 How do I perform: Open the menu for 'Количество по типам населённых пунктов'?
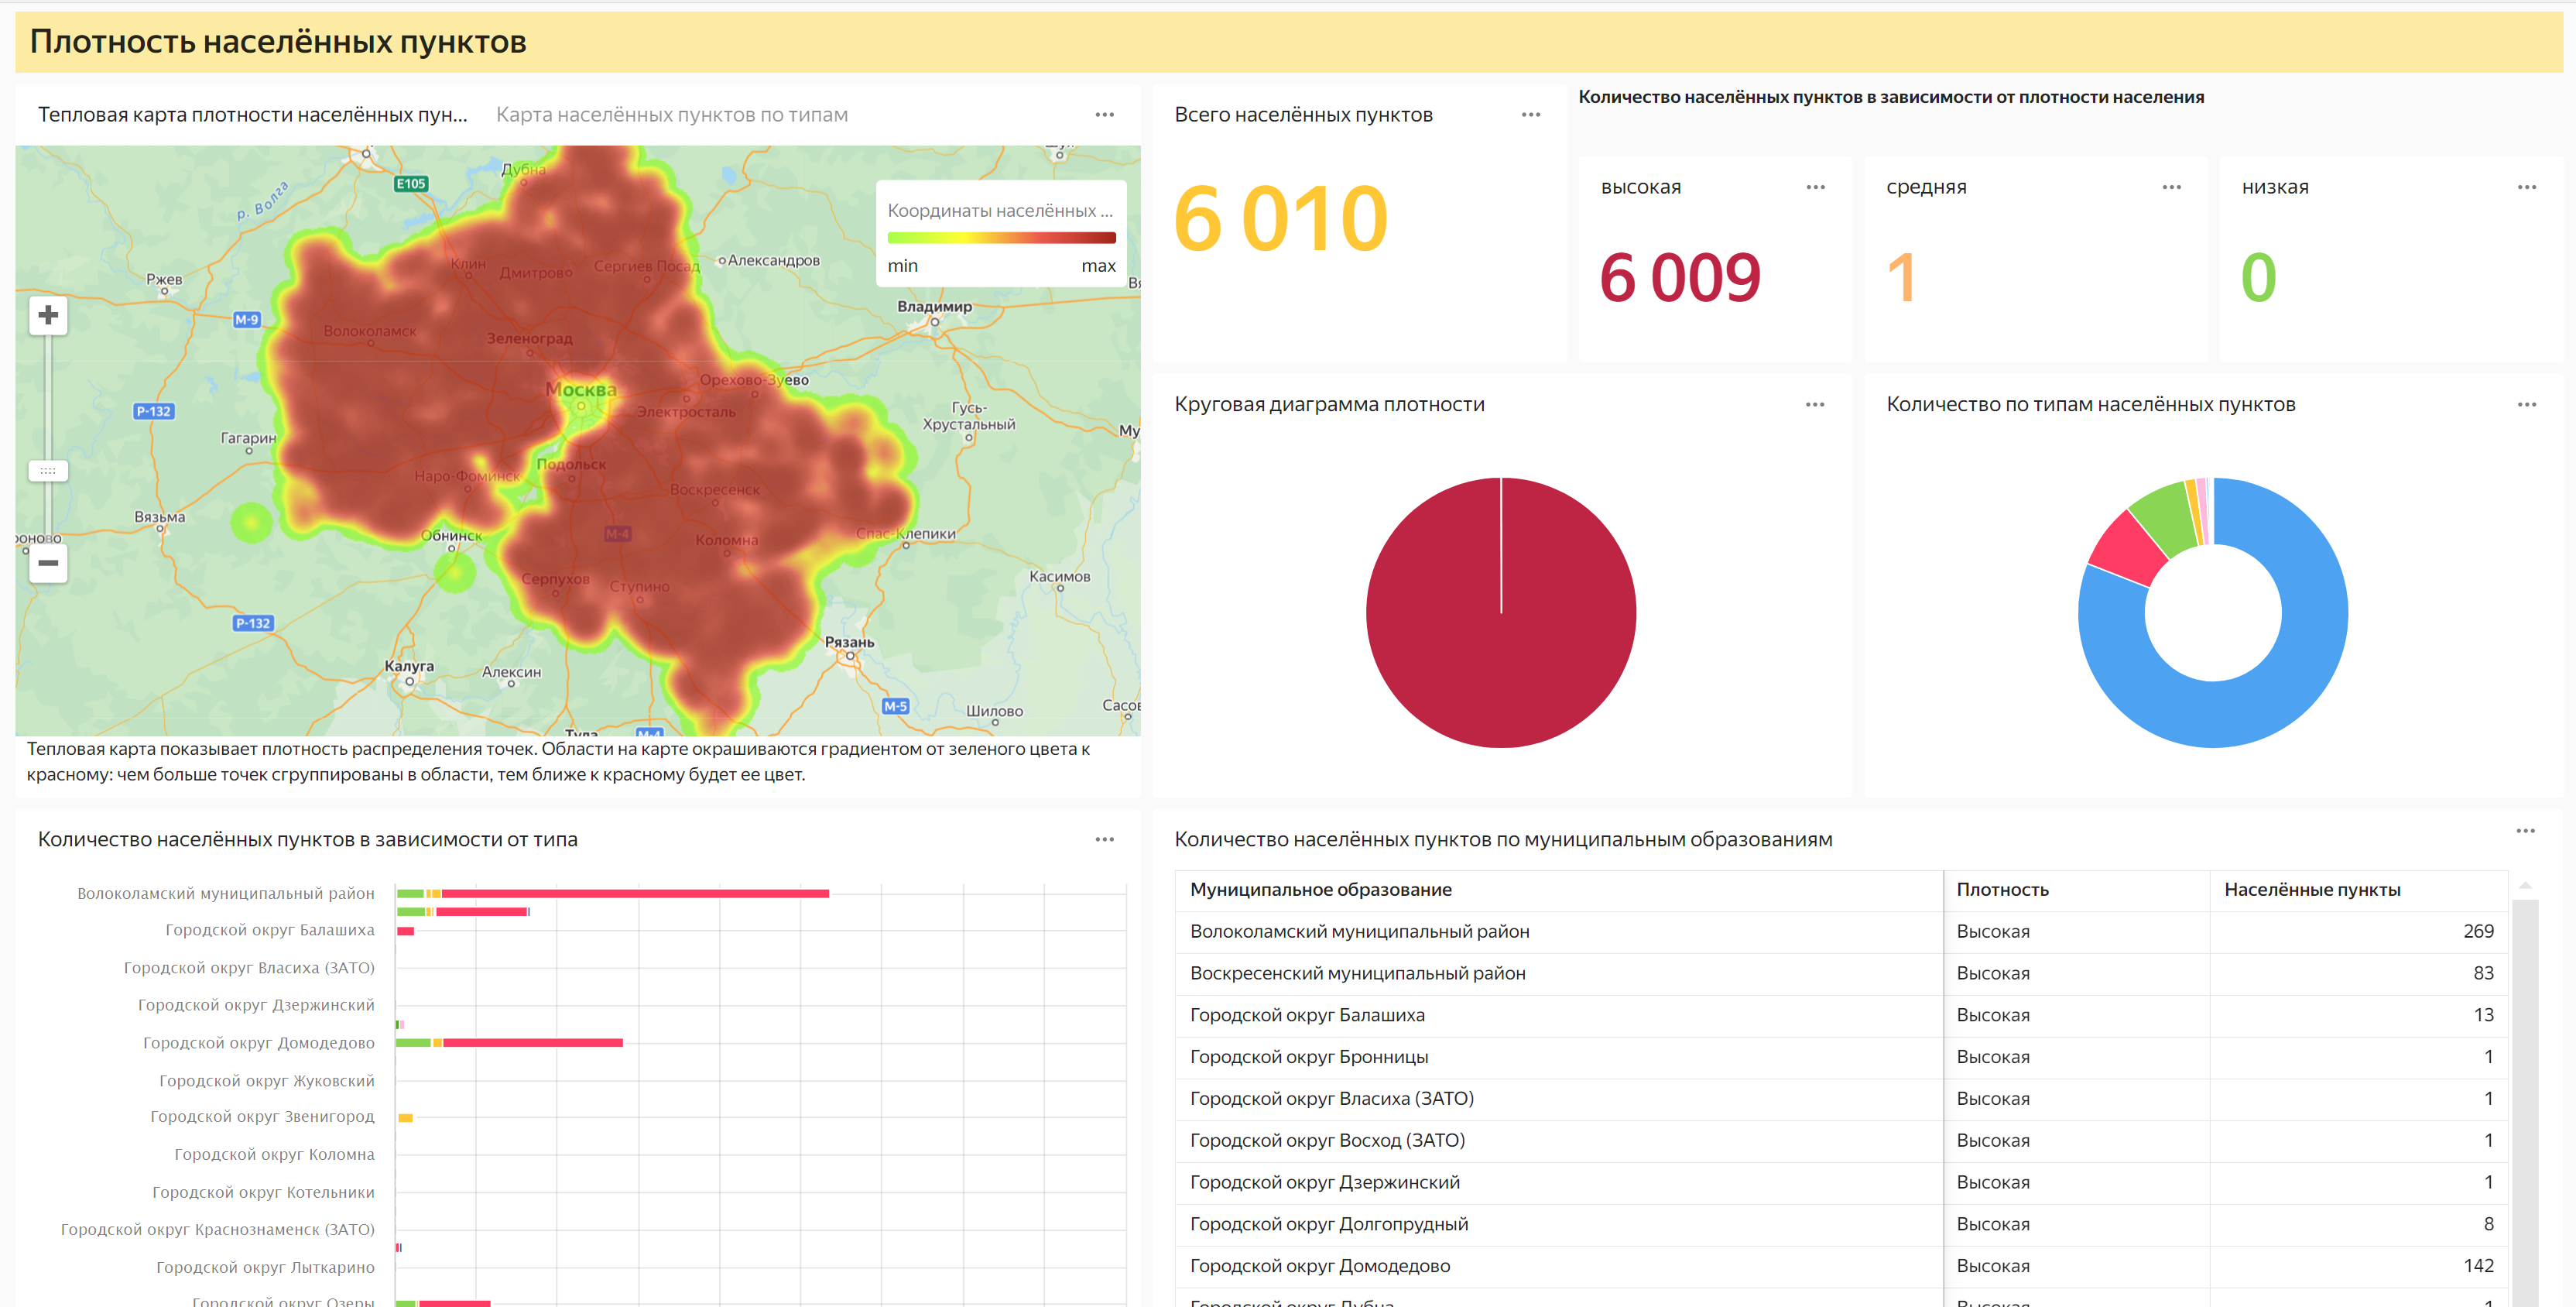tap(2526, 405)
